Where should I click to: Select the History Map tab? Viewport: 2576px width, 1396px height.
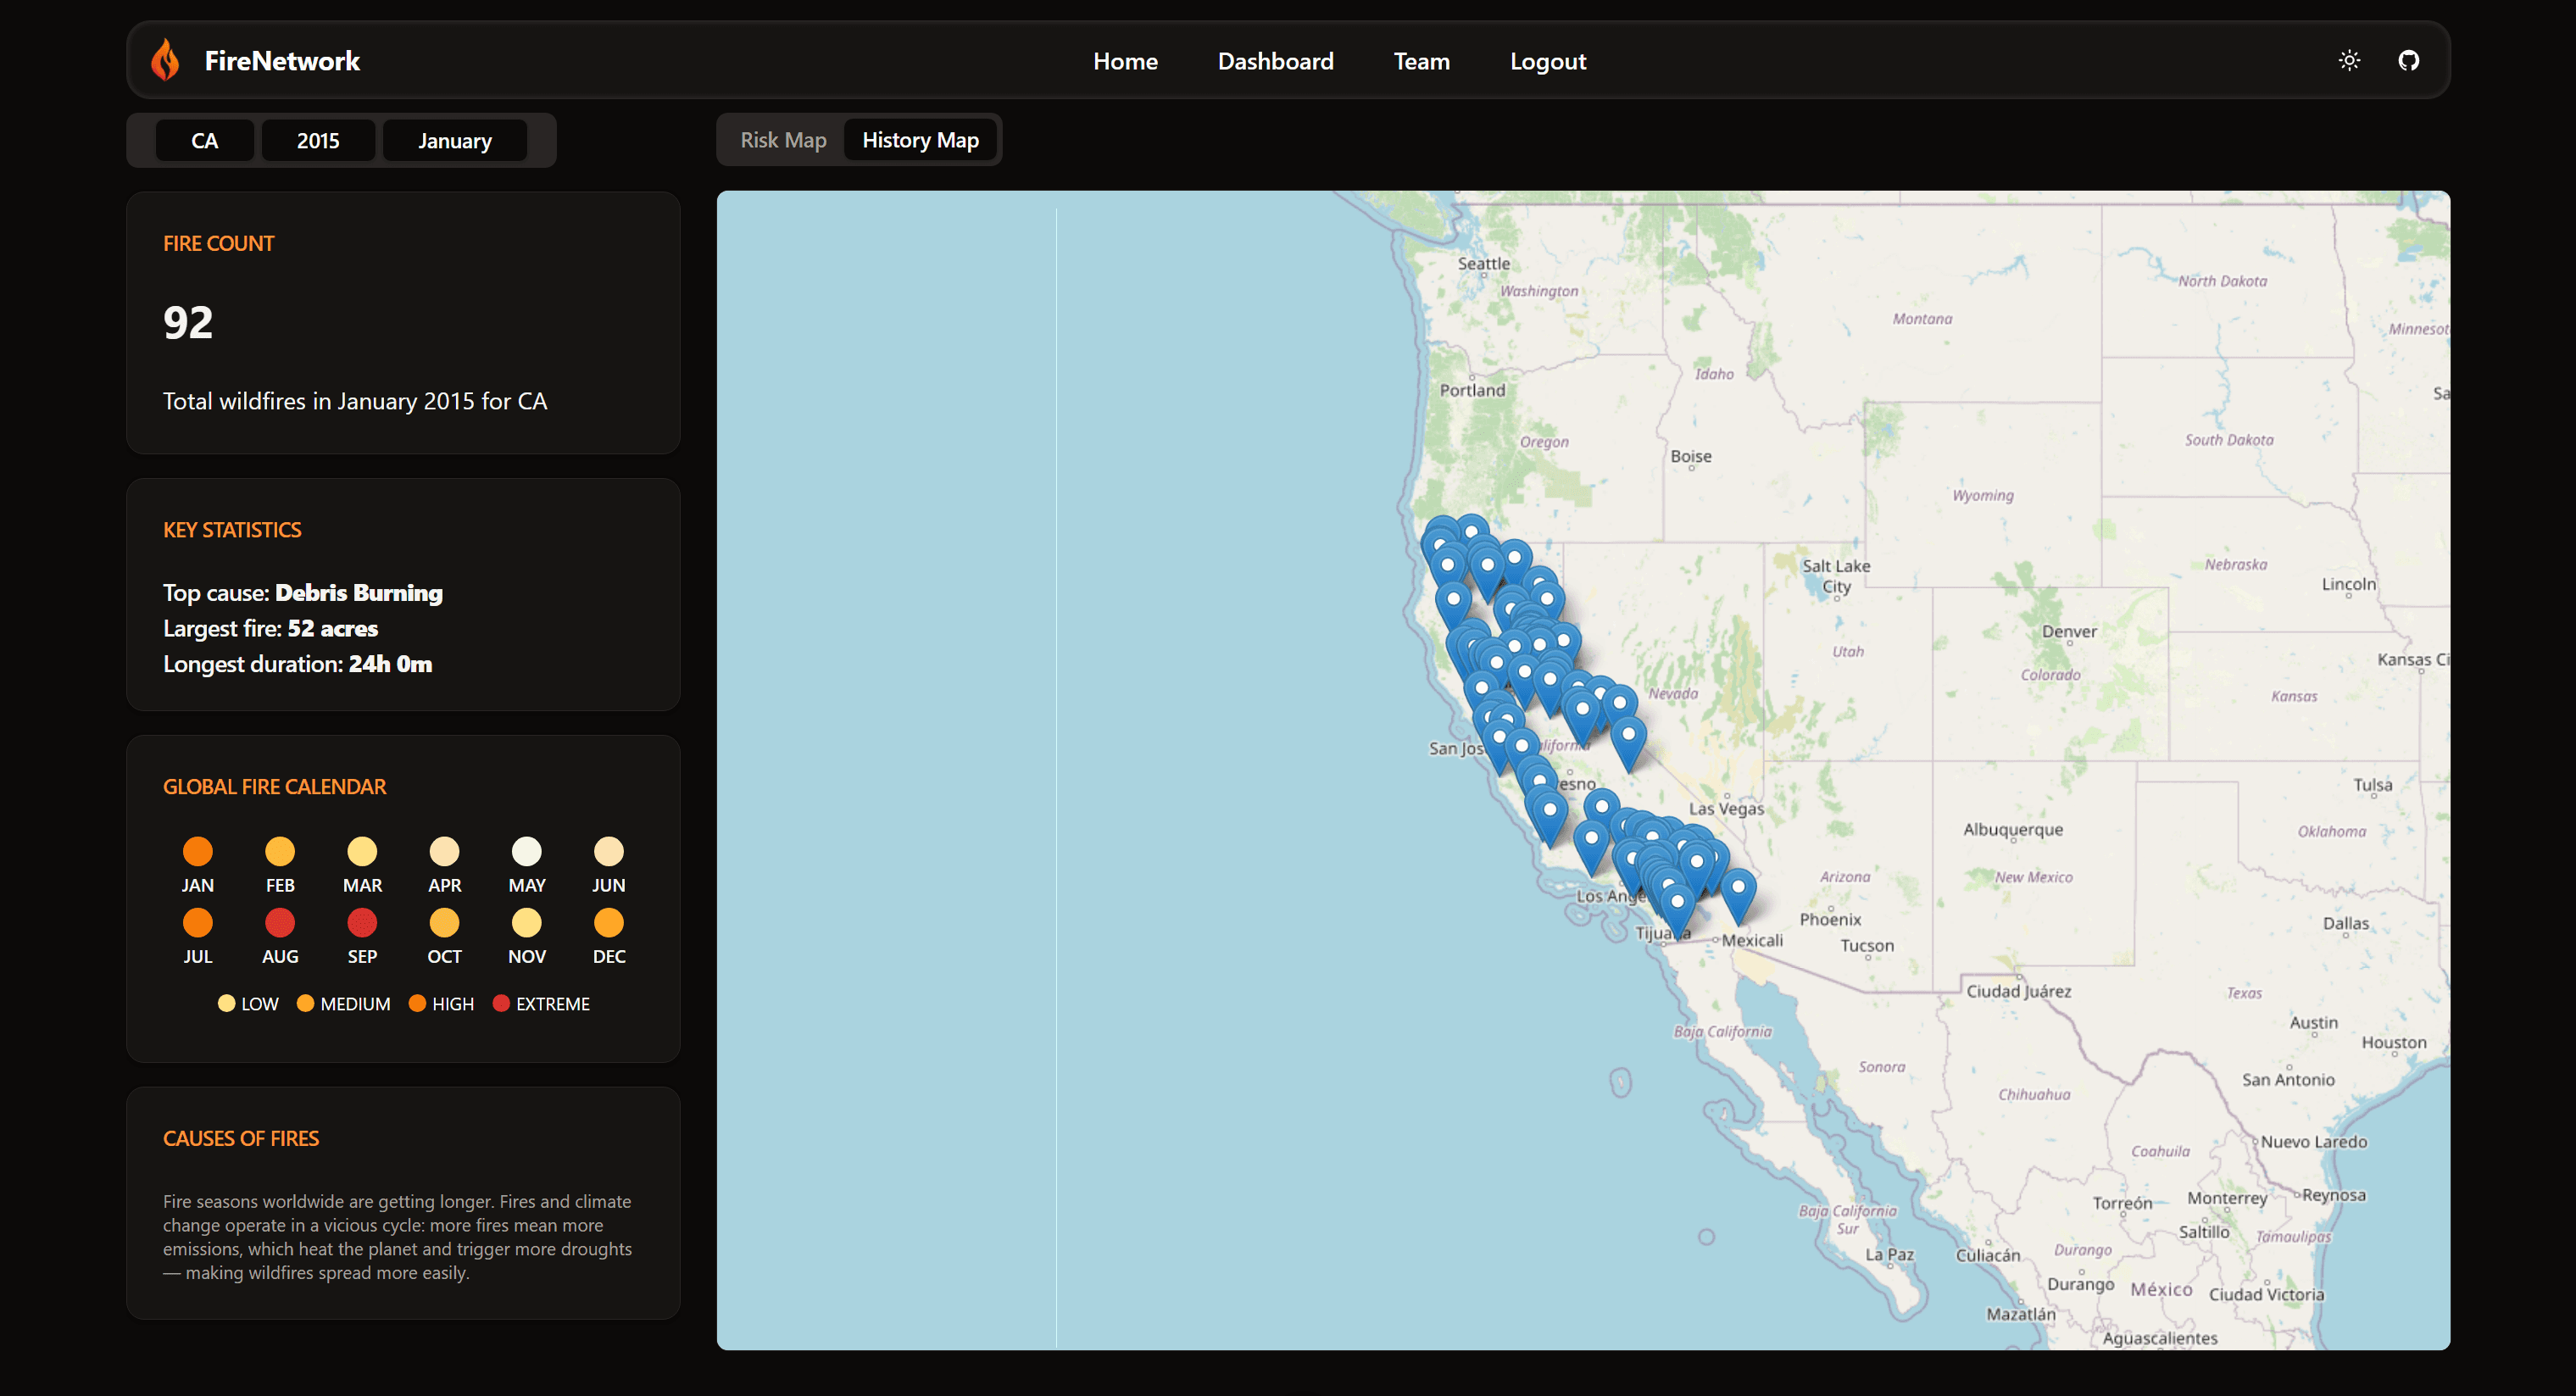pos(920,140)
